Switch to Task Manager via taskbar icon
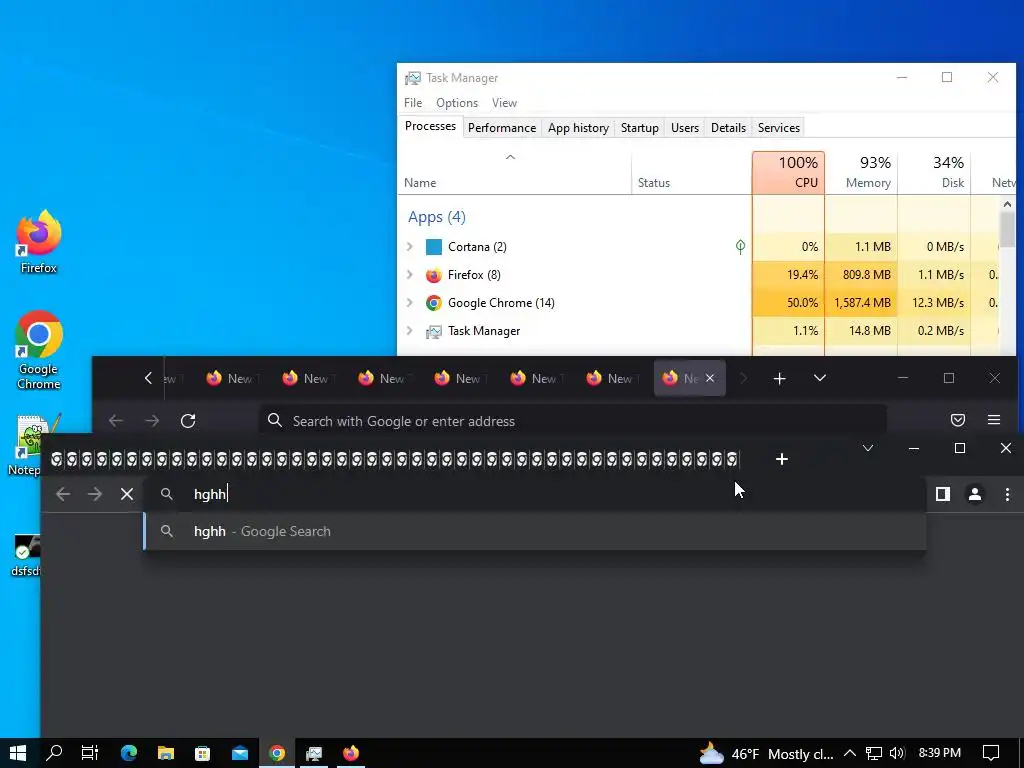Viewport: 1024px width, 768px height. pyautogui.click(x=314, y=753)
